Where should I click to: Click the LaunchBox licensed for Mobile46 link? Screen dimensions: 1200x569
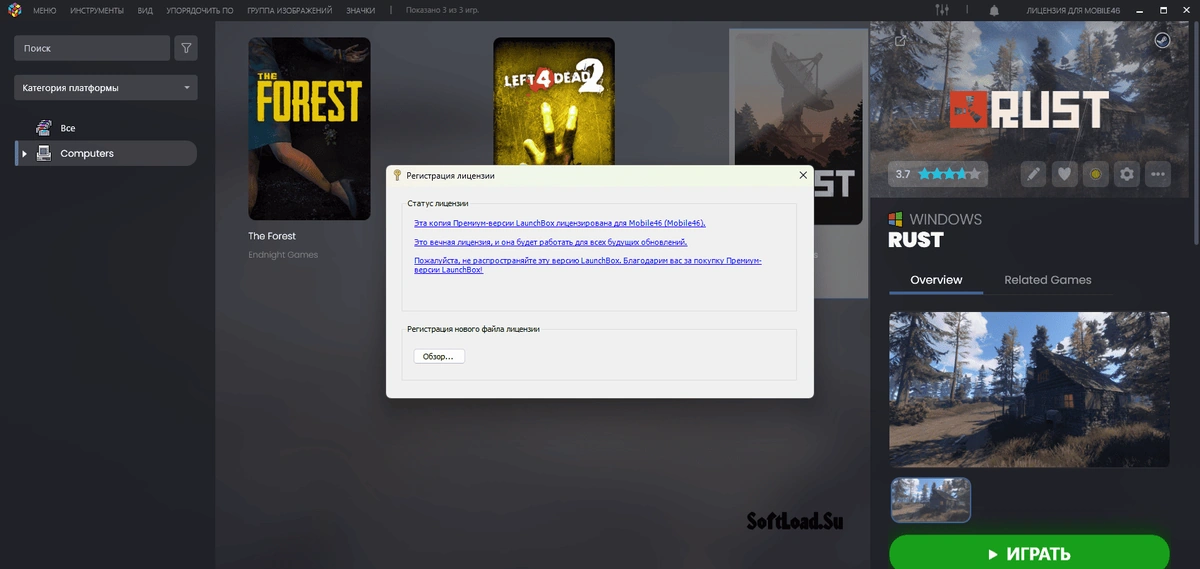point(559,223)
